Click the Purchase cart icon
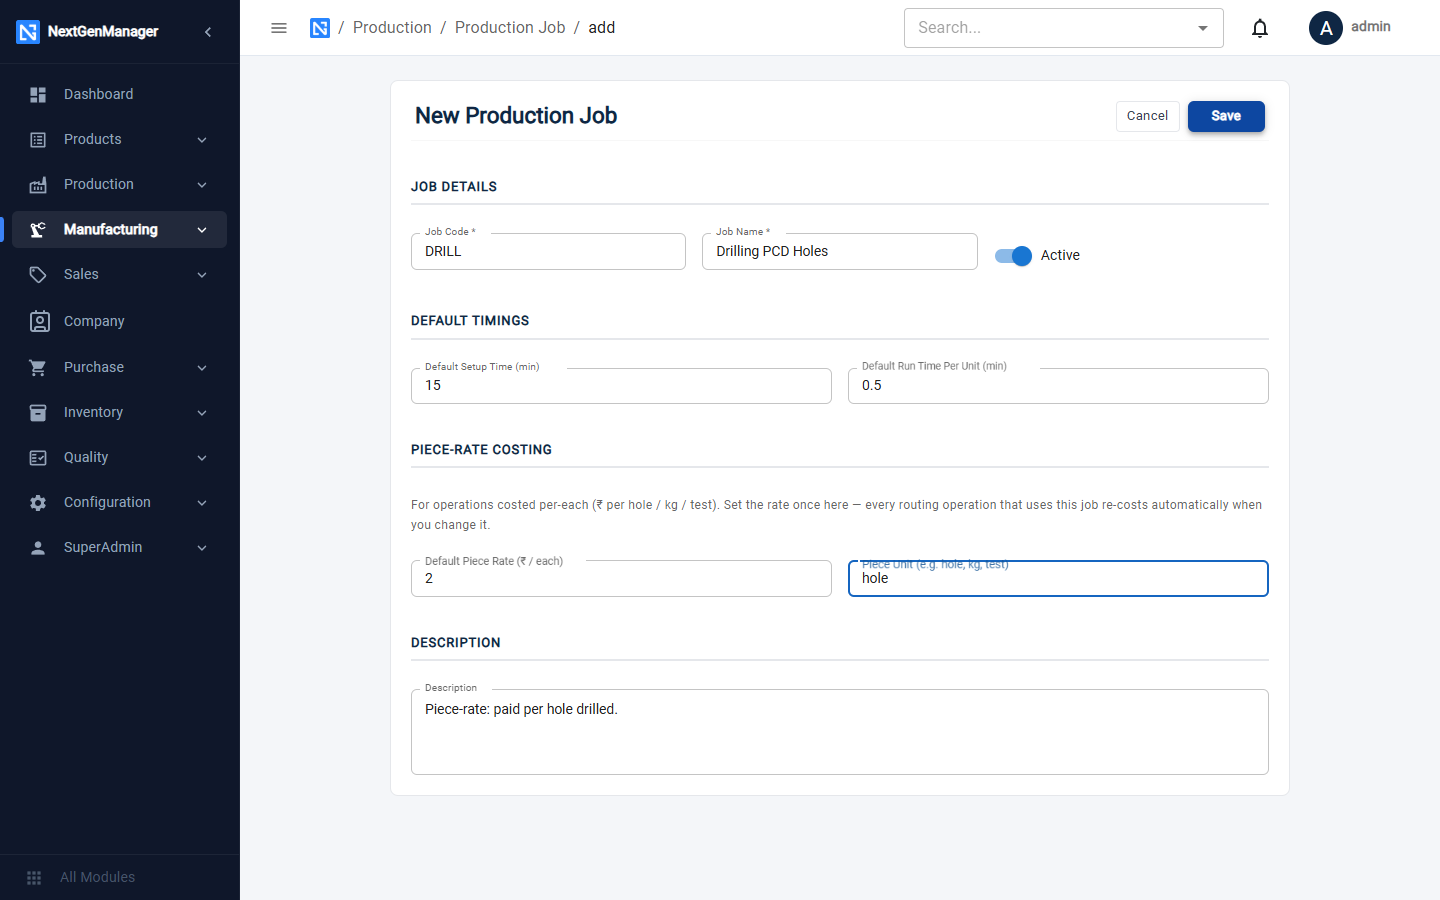Screen dimensions: 1440x900 (38, 368)
